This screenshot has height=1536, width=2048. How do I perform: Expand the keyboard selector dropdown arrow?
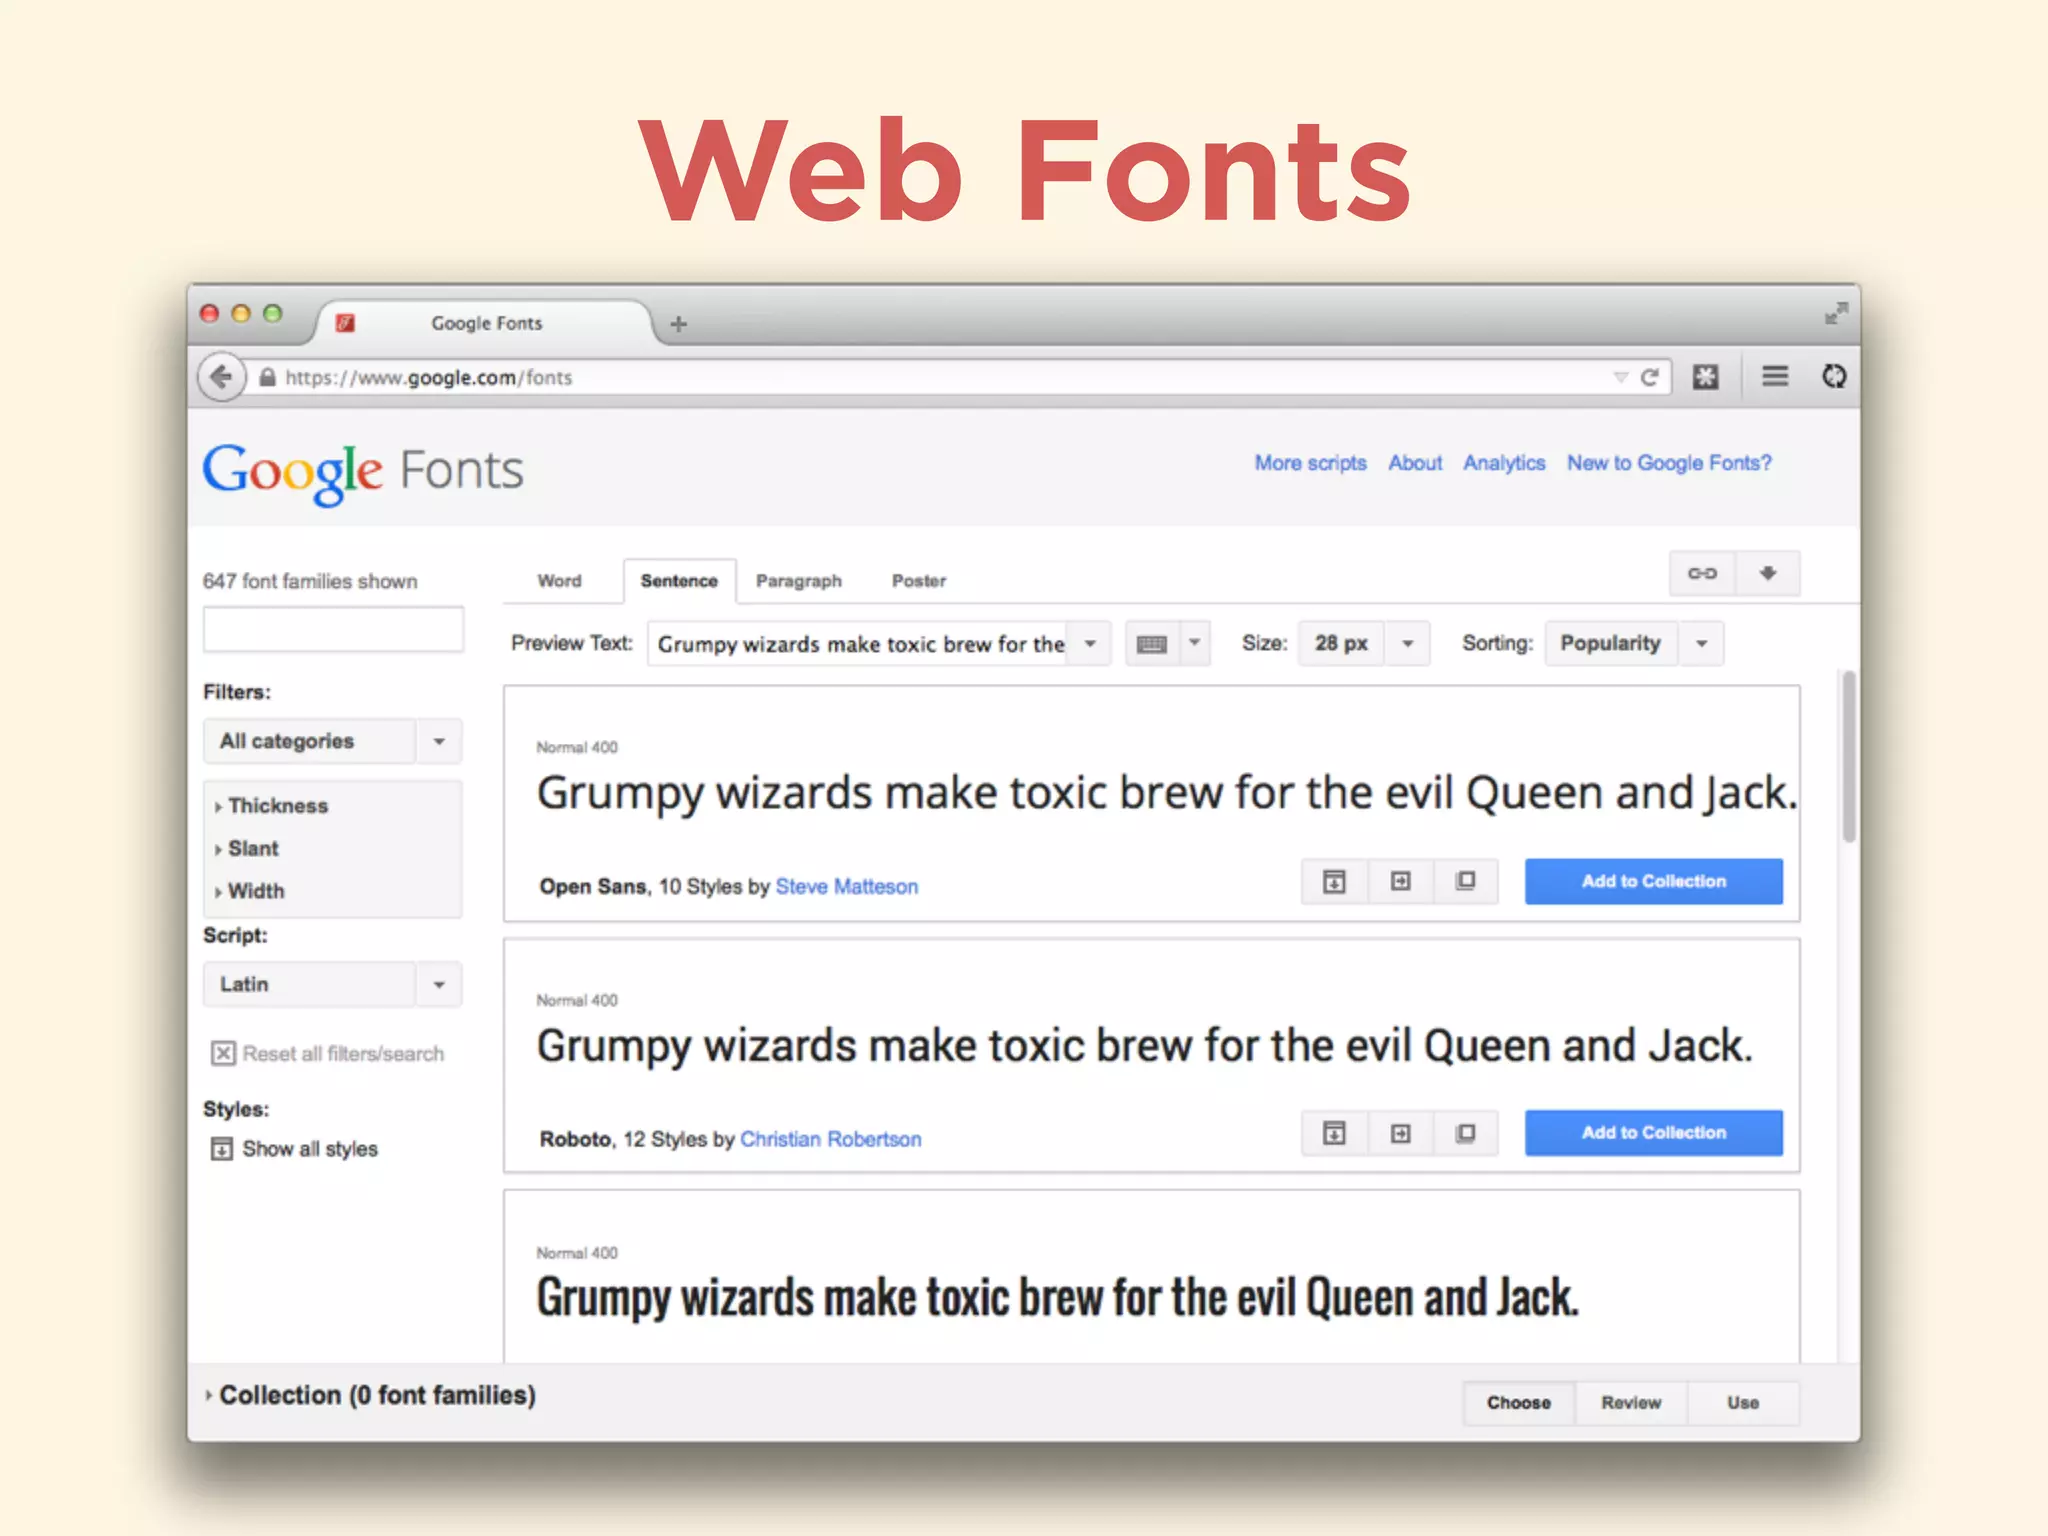[x=1194, y=643]
